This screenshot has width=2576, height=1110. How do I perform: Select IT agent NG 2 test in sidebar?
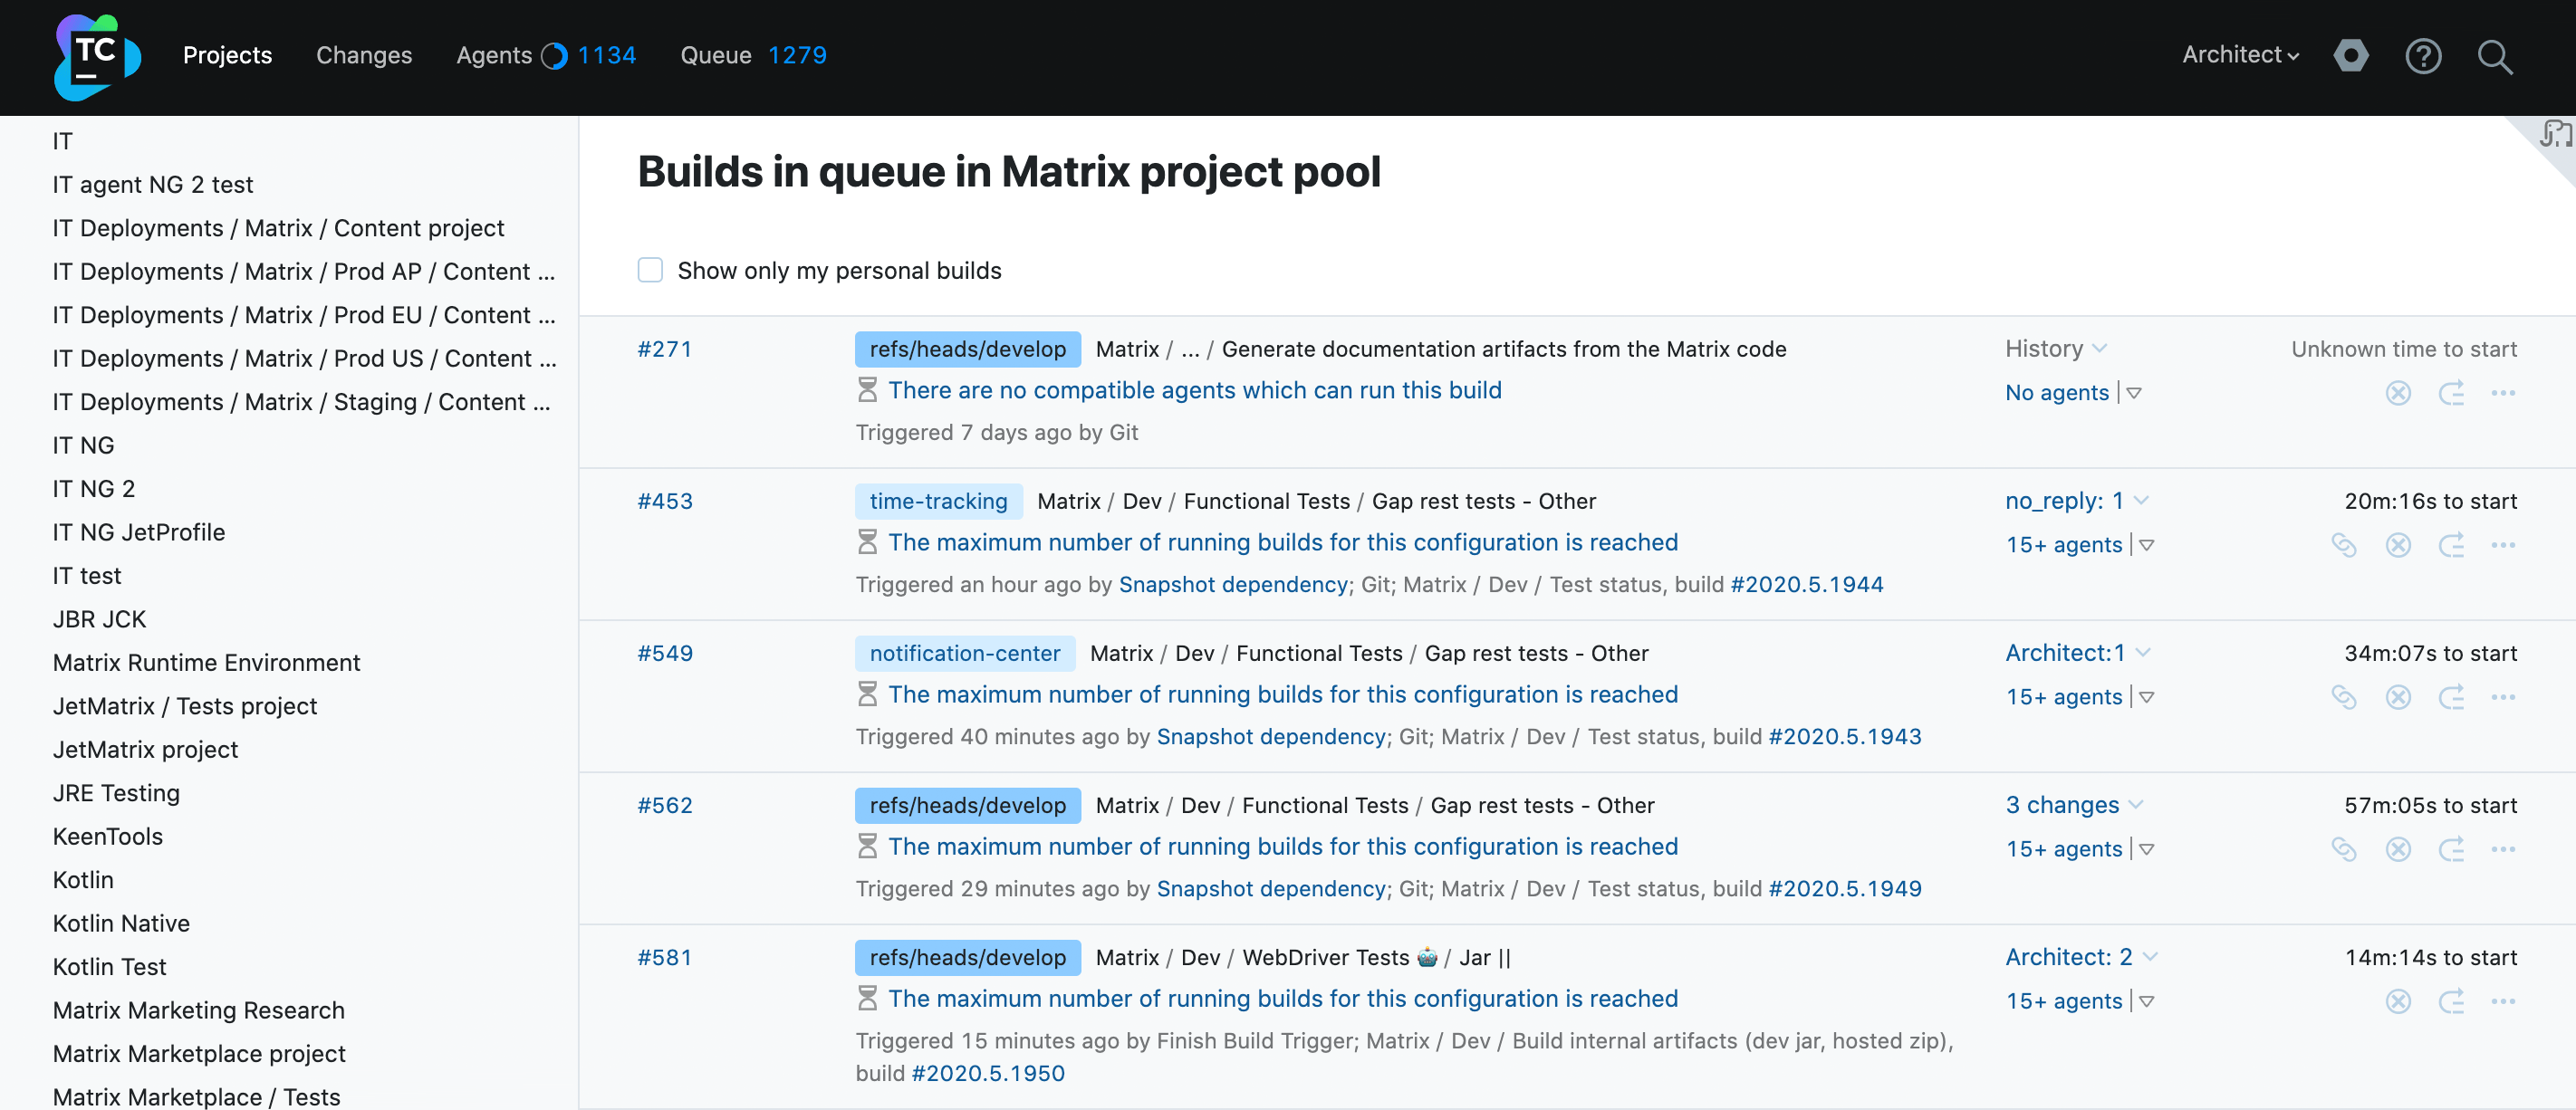[152, 184]
